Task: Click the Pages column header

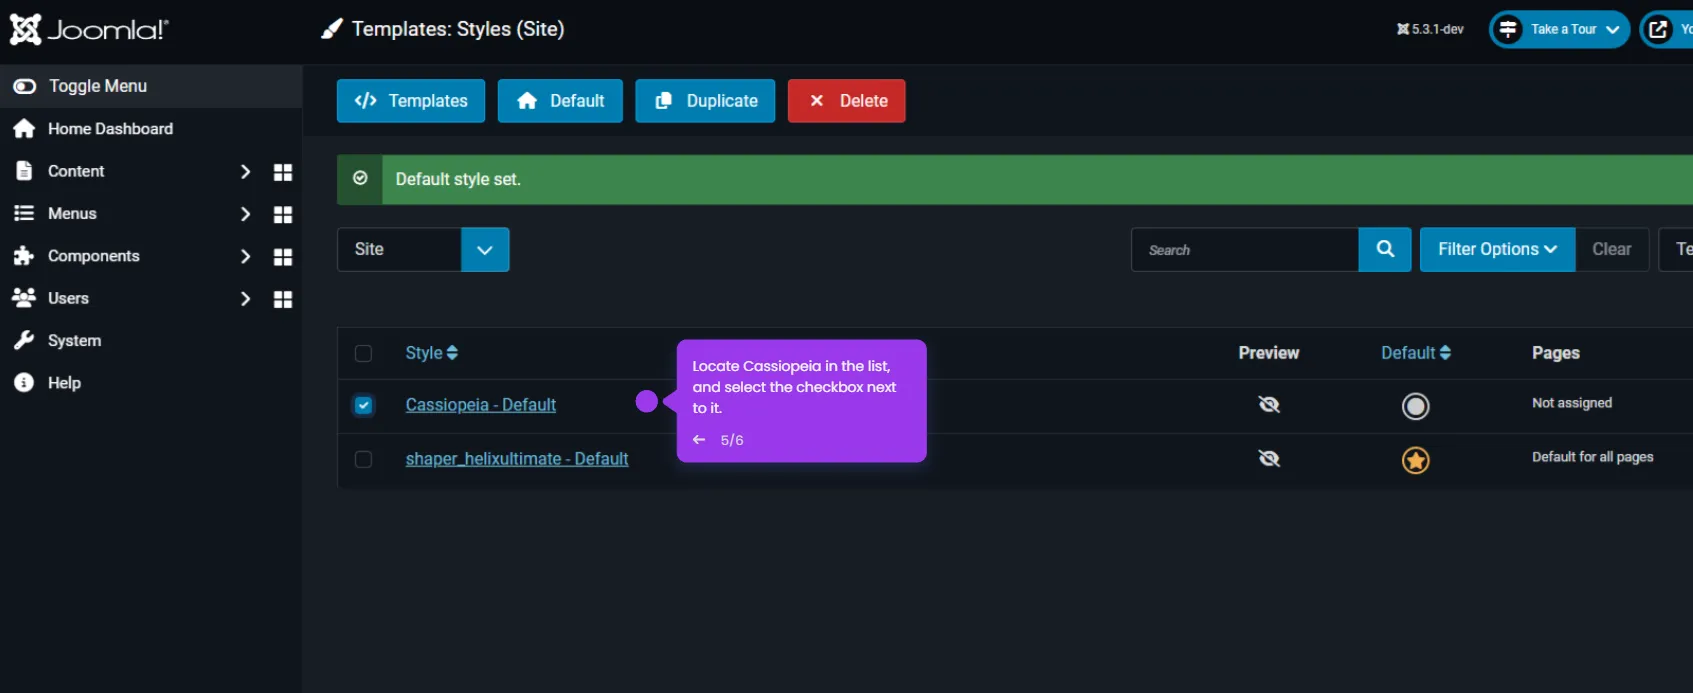Action: click(1556, 353)
